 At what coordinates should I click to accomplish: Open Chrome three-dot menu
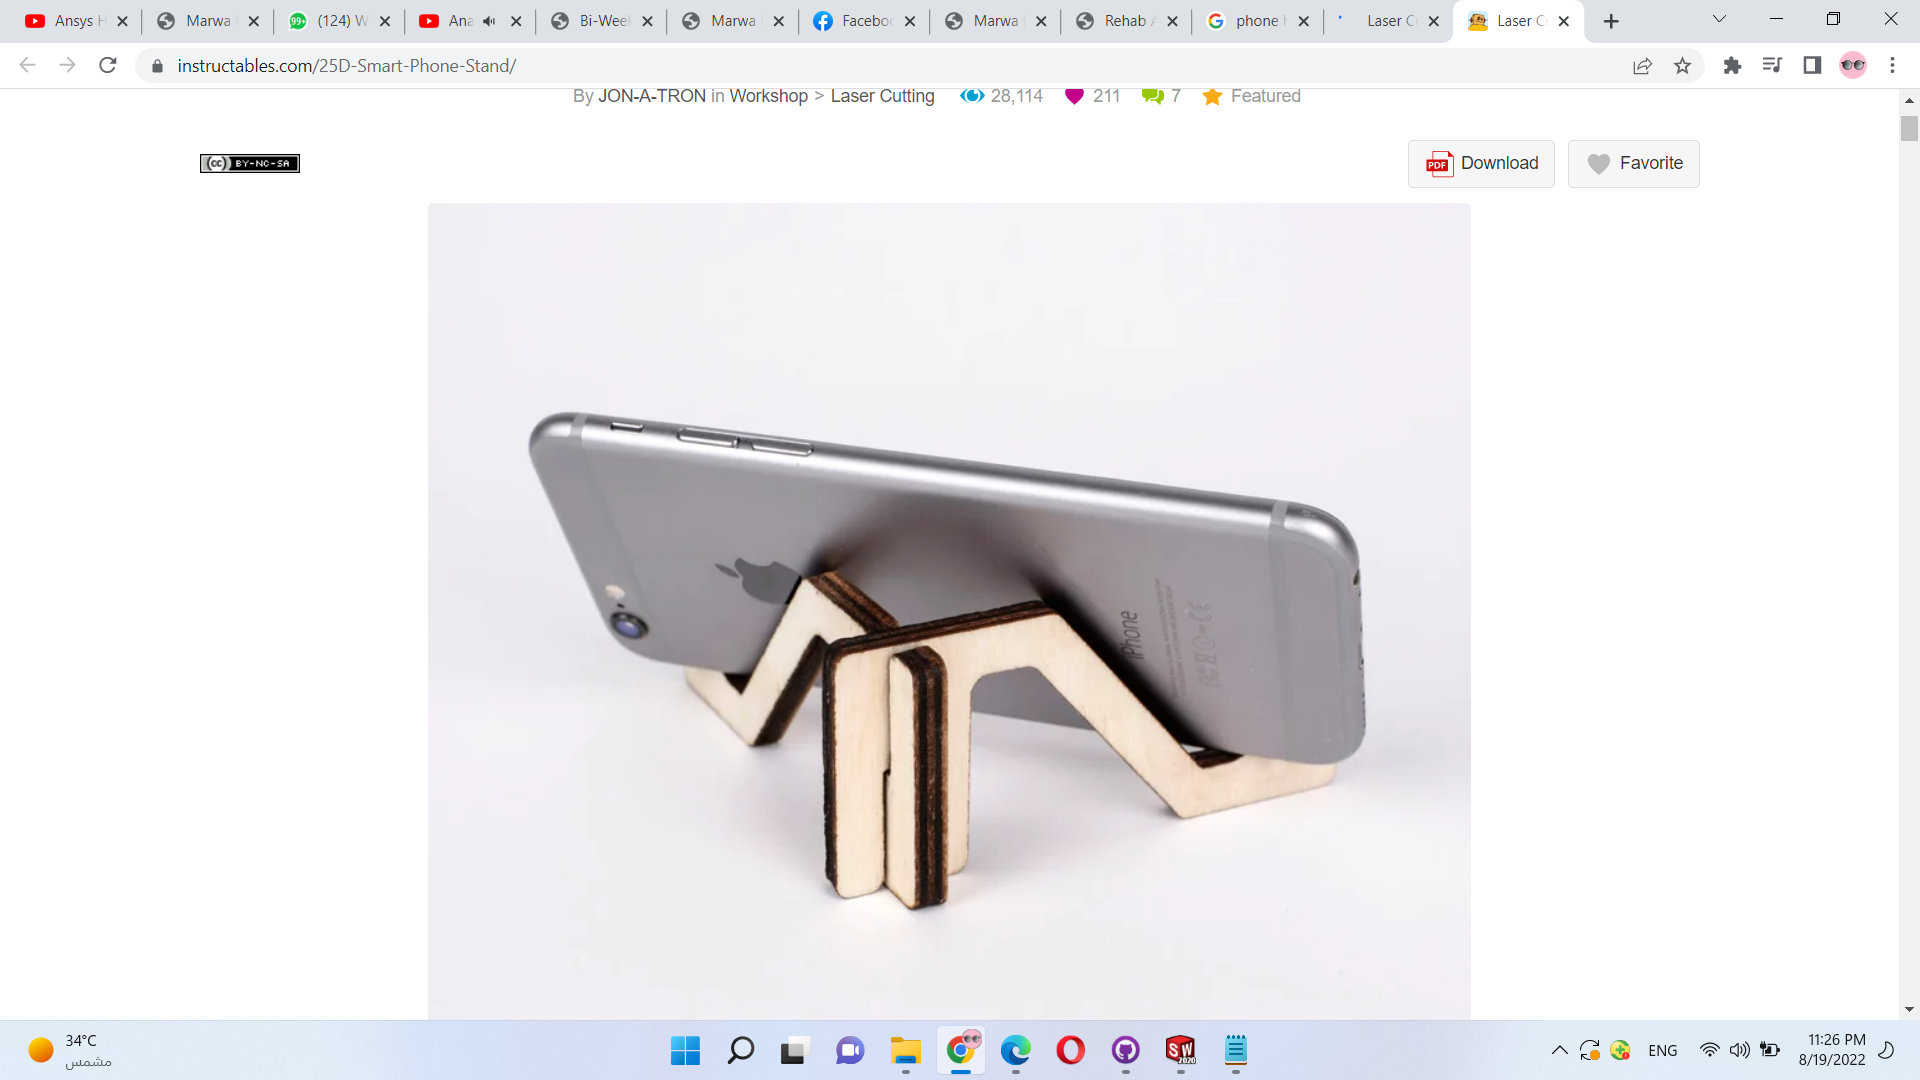pyautogui.click(x=1892, y=66)
